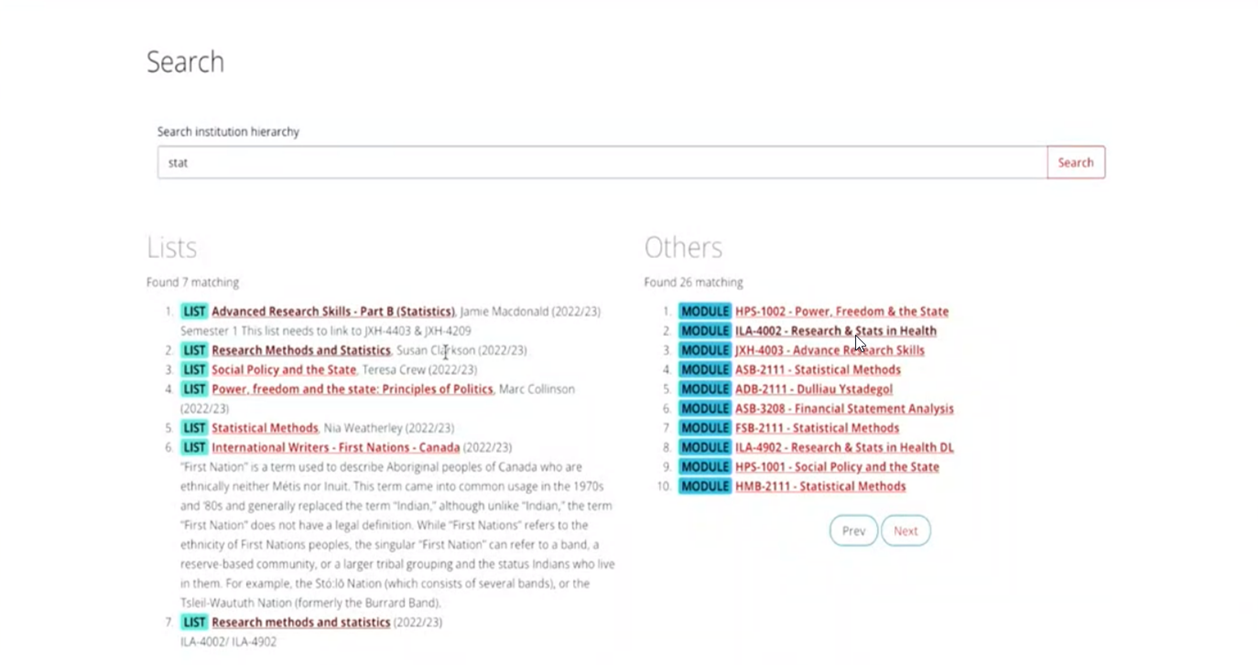This screenshot has height=665, width=1258.
Task: Open module JXH-4003 Advance Research Skills
Action: point(829,351)
